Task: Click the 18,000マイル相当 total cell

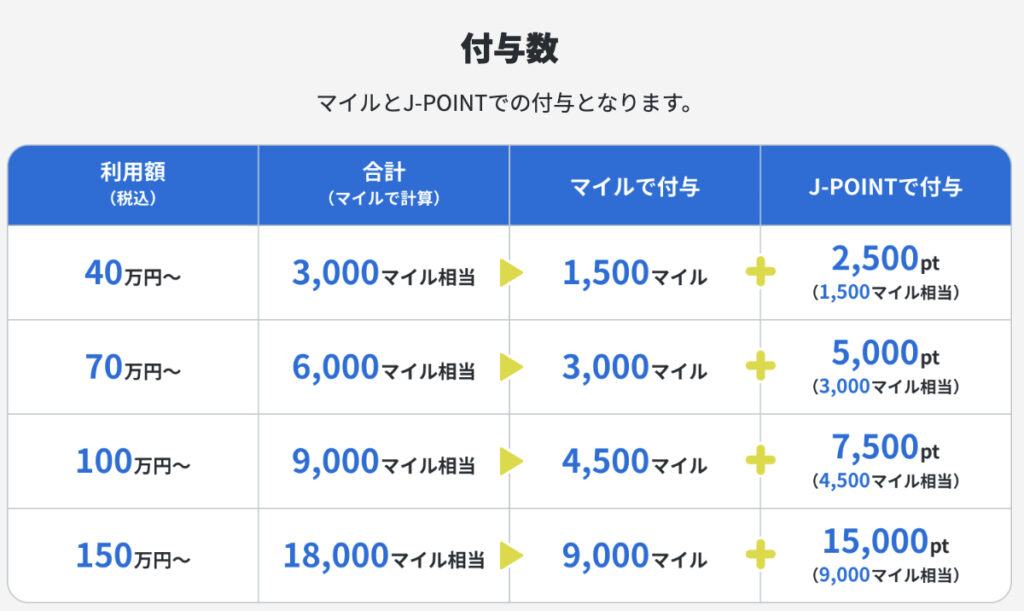Action: pyautogui.click(x=384, y=556)
